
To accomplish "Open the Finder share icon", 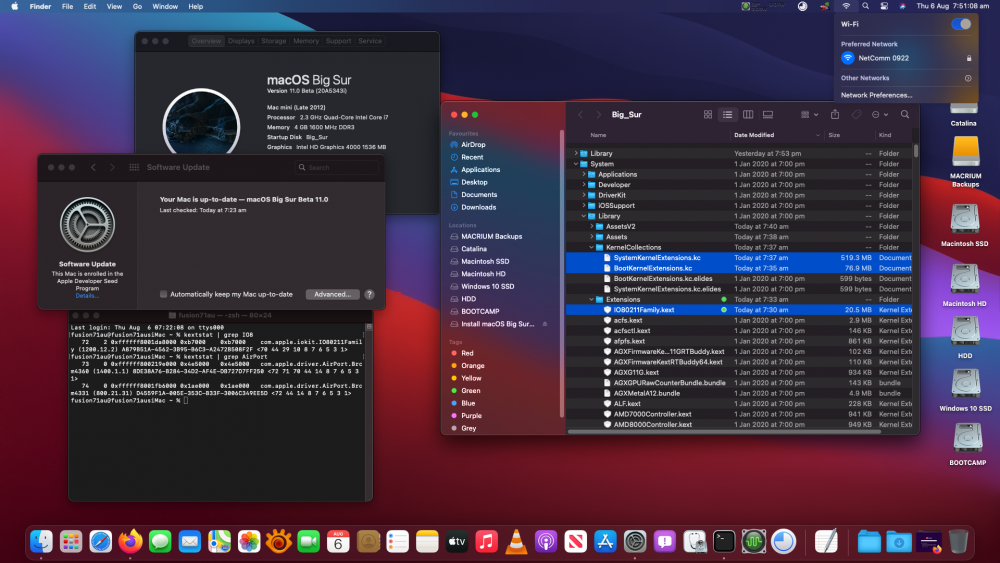I will coord(835,114).
